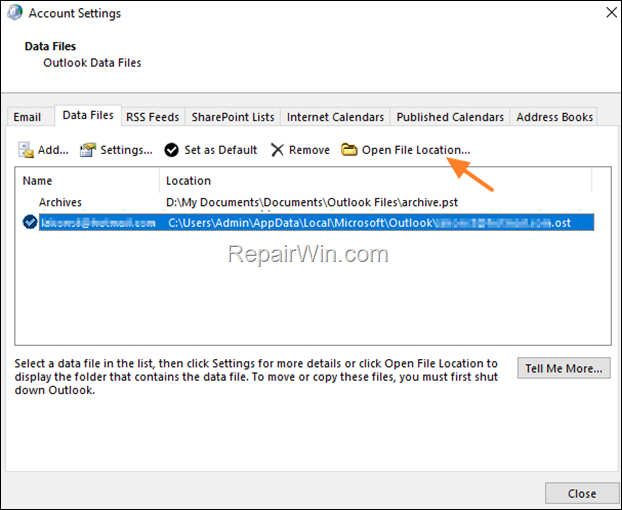Click the blurred hotmail account name in the list

click(98, 222)
